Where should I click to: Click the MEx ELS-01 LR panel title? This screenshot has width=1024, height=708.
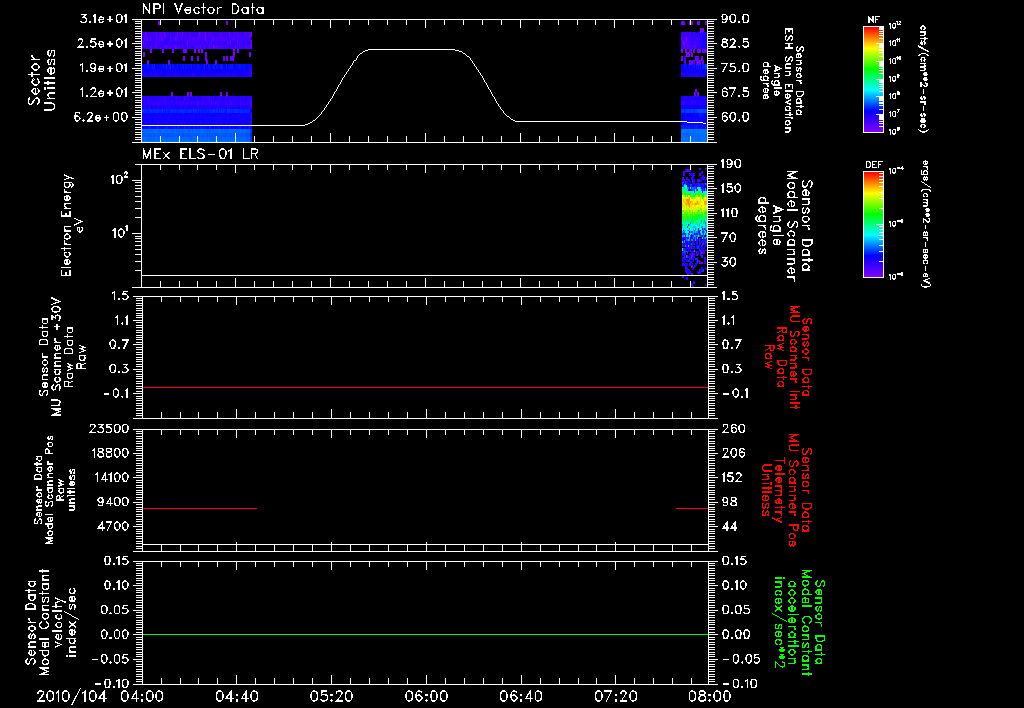tap(200, 154)
